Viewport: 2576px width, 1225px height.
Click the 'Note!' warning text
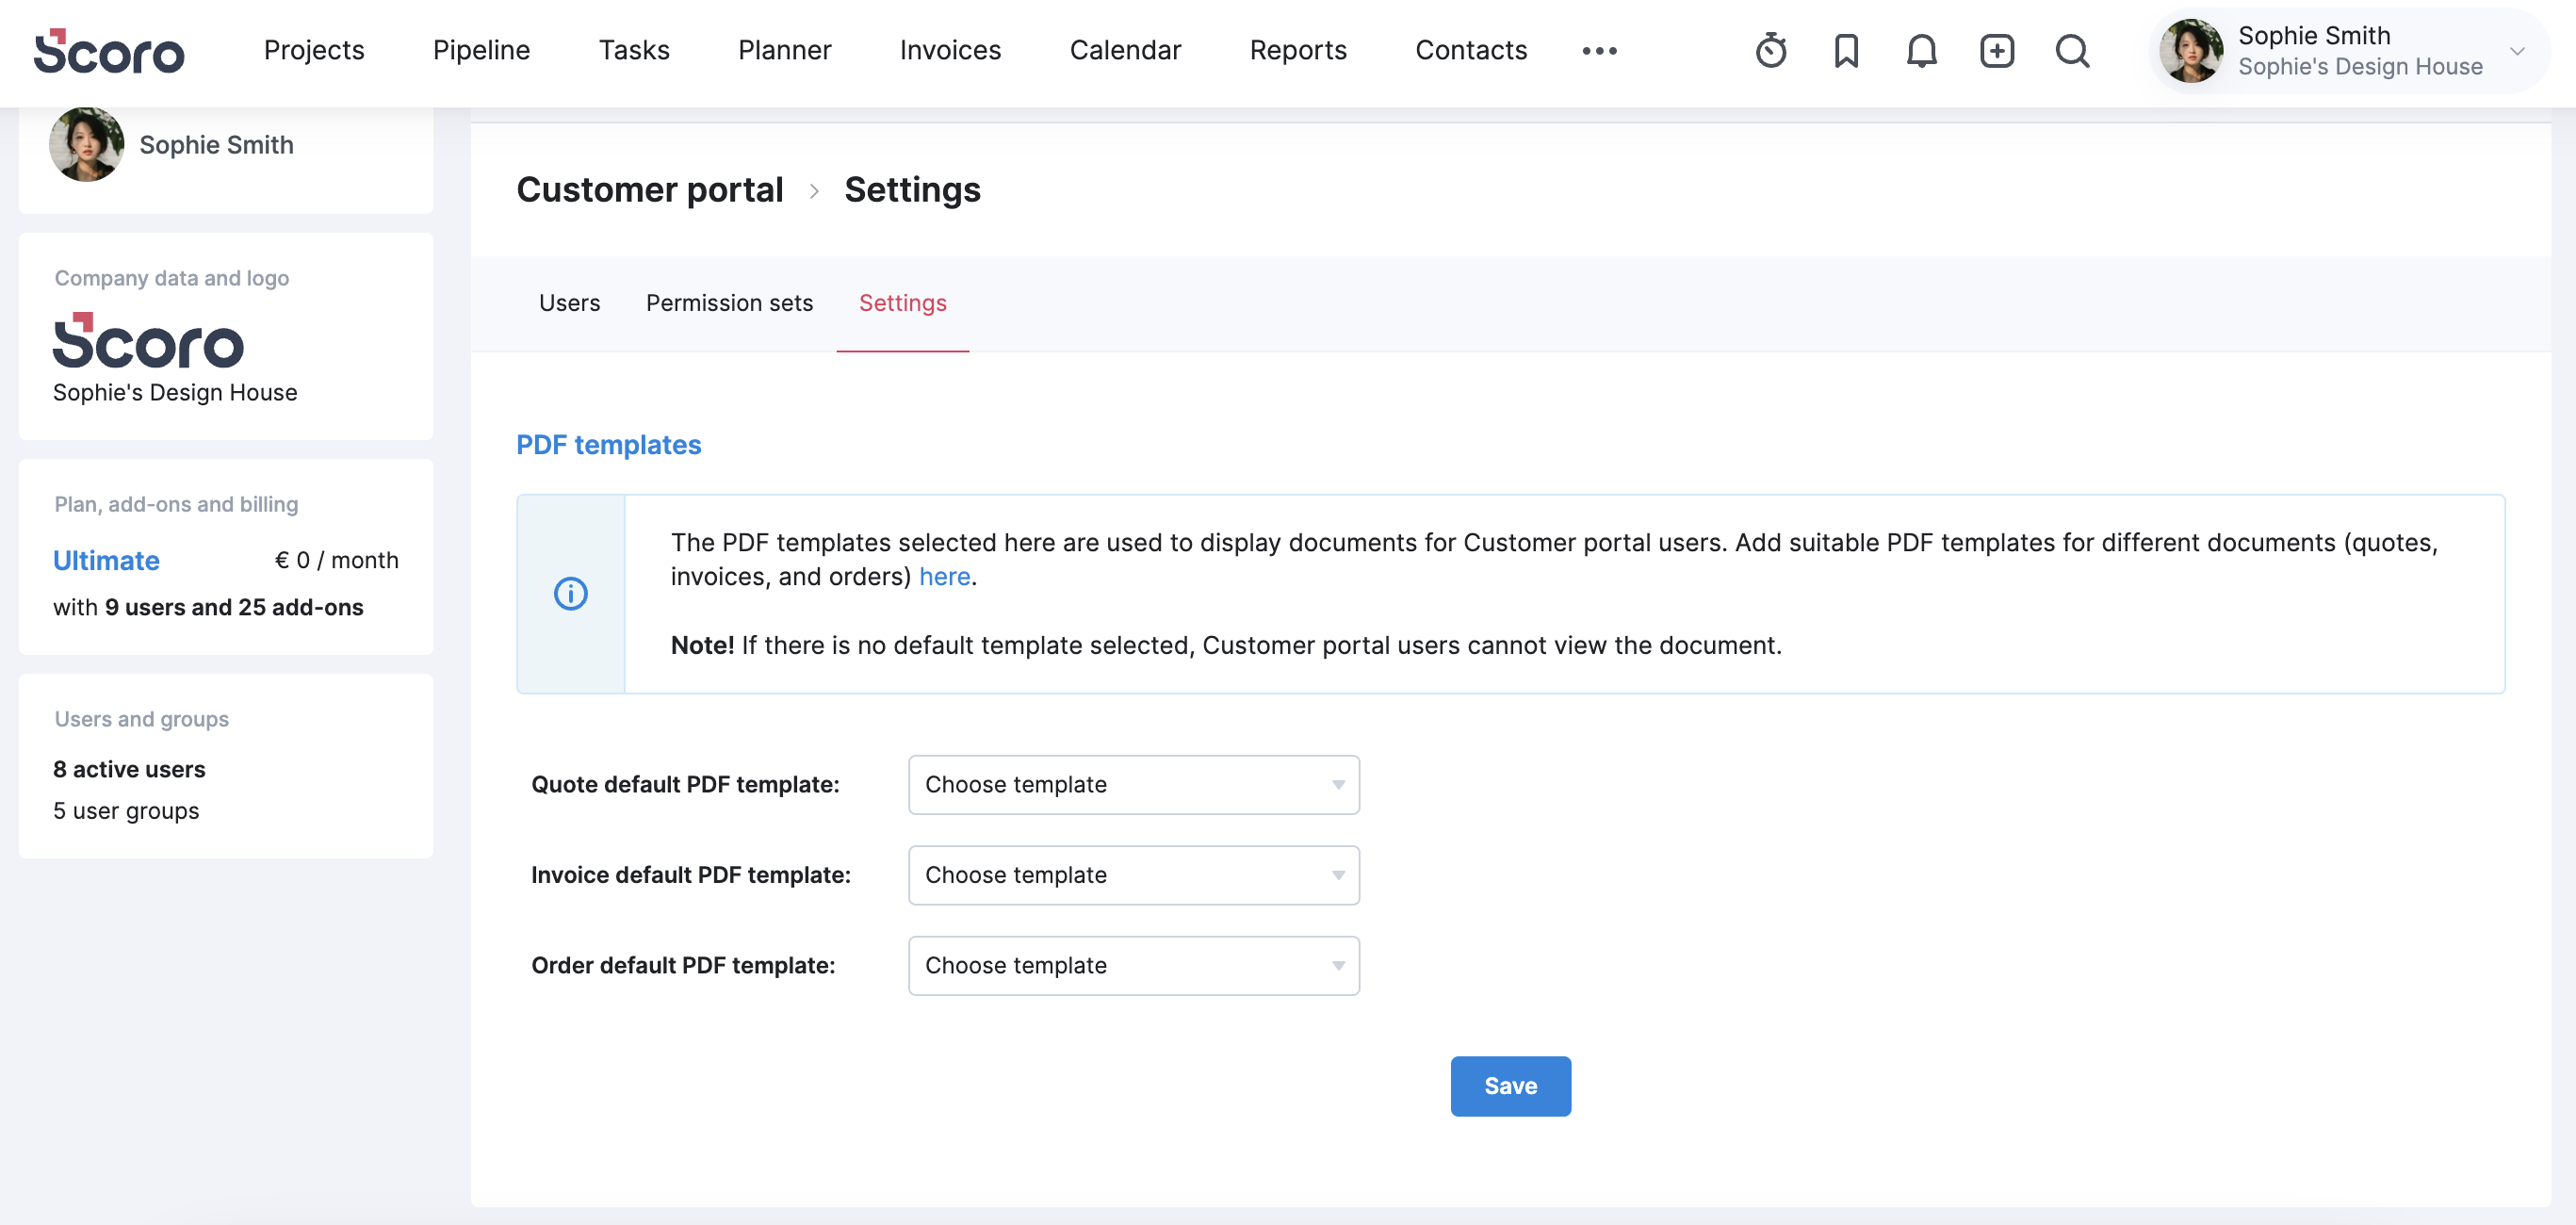702,645
